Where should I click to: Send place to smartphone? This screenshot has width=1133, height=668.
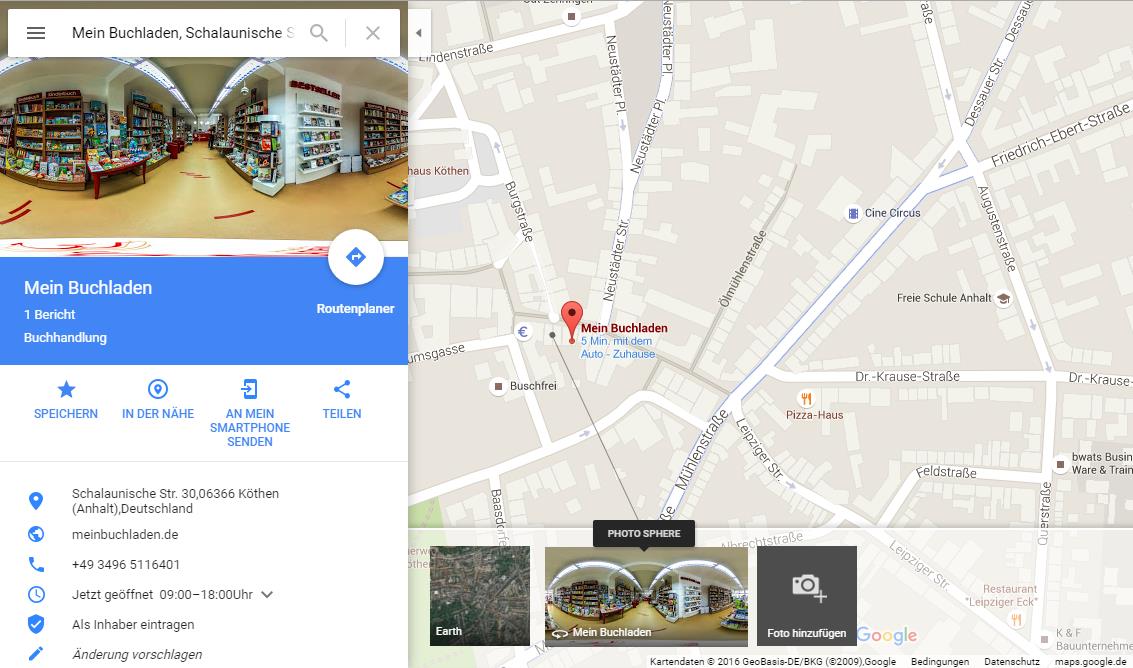tap(250, 414)
